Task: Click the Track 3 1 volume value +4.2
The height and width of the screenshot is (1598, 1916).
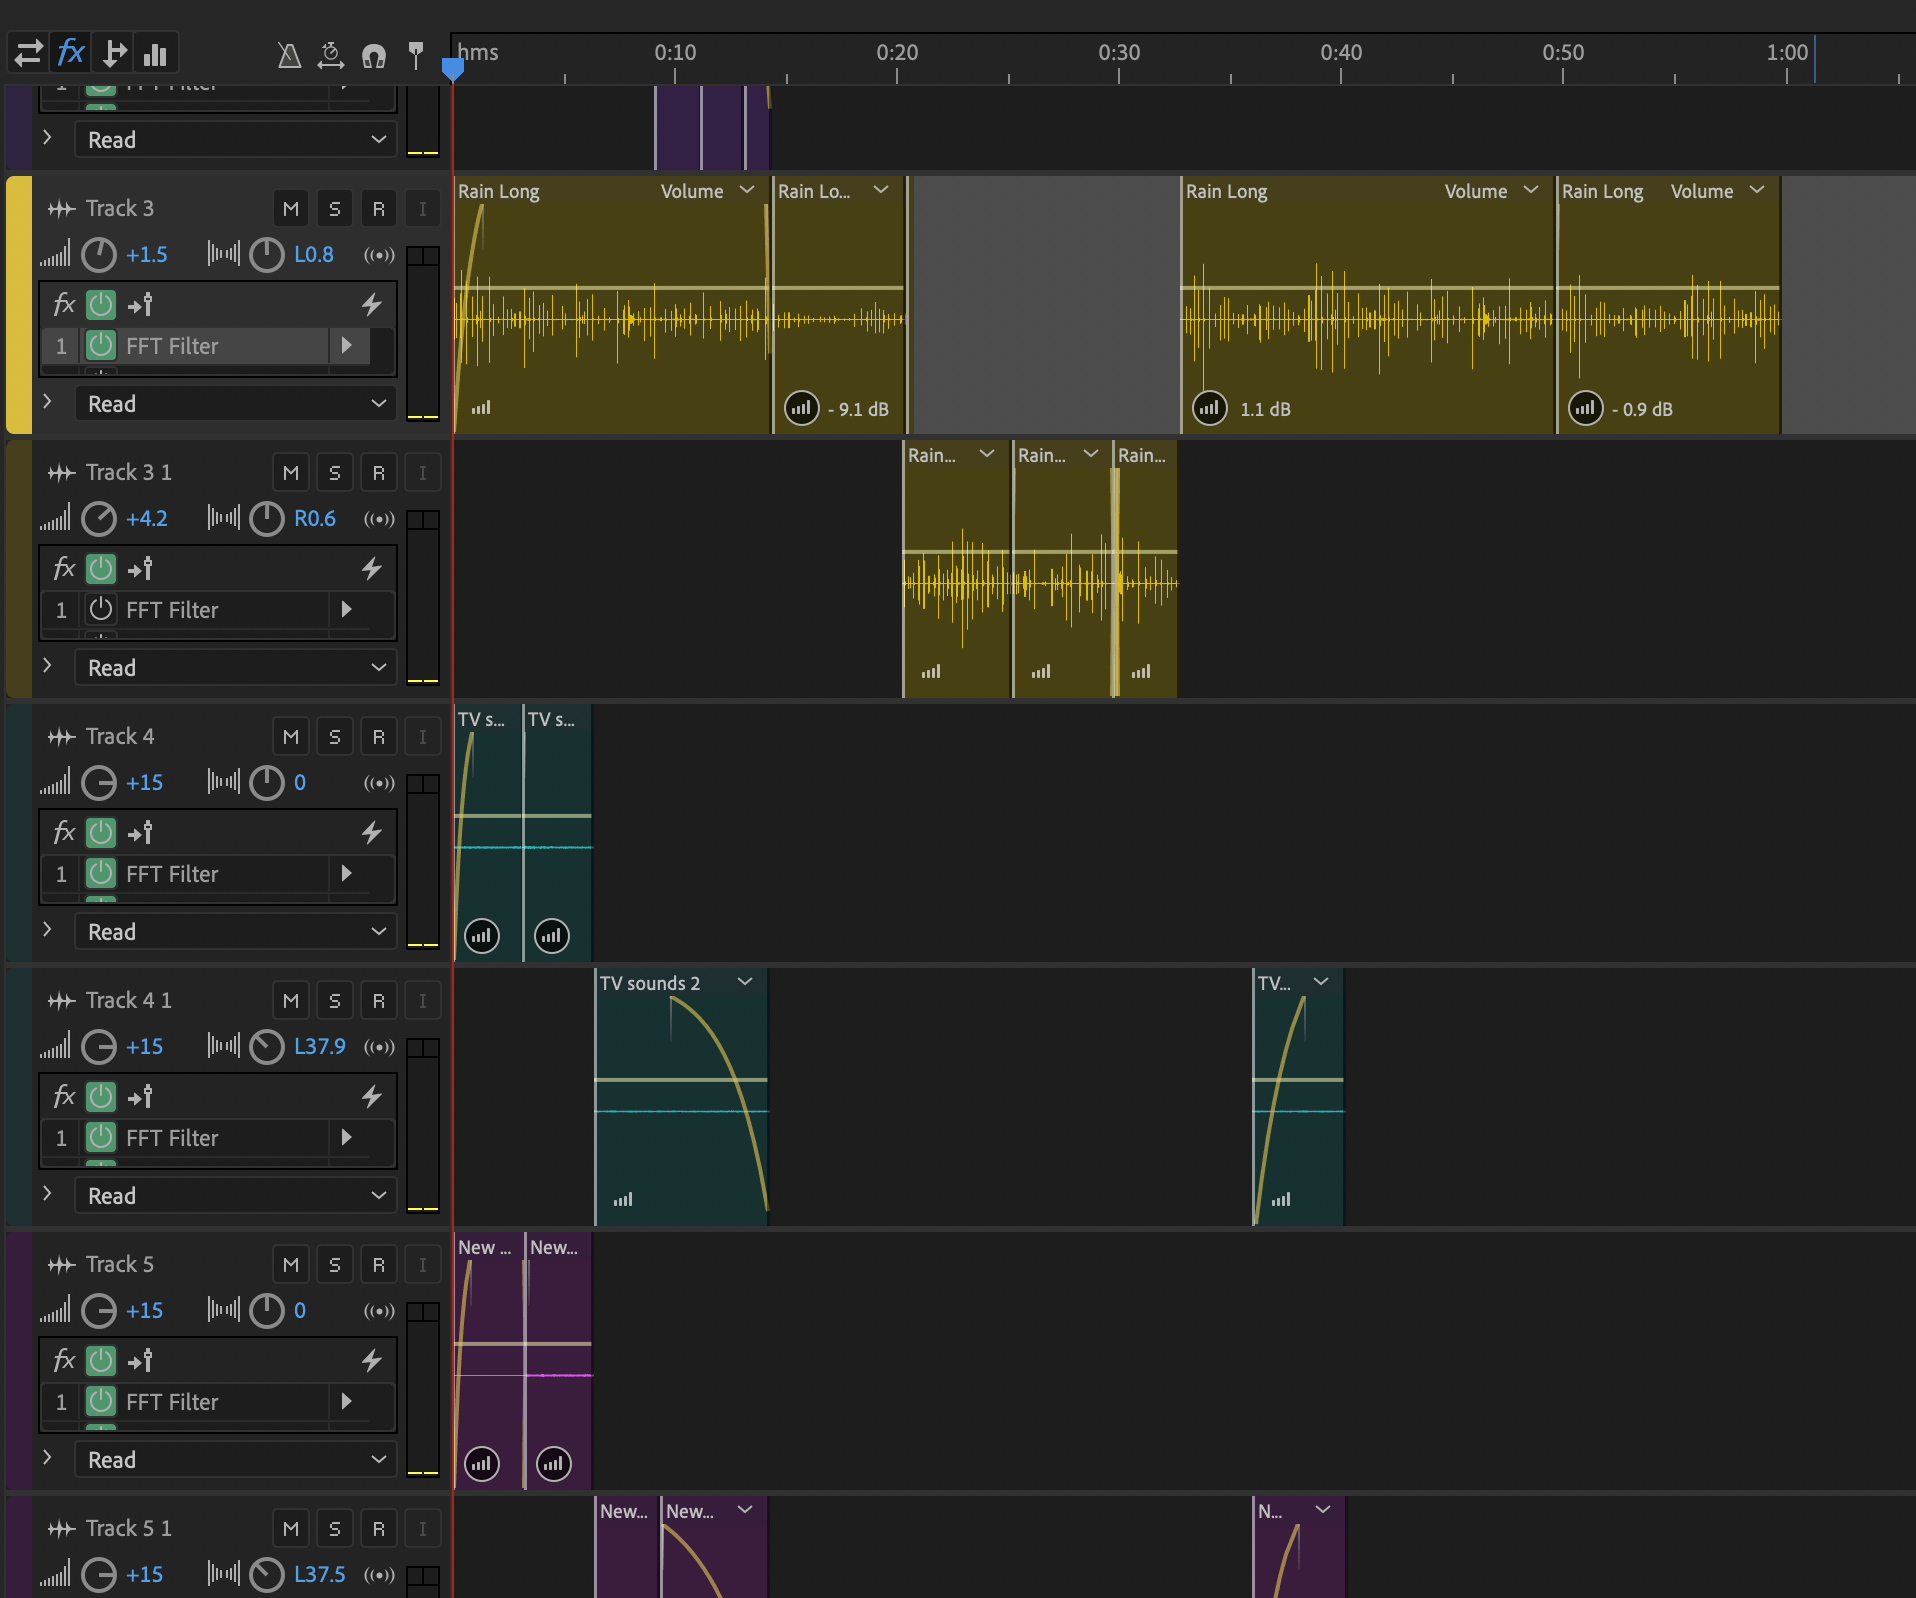Action: 147,518
